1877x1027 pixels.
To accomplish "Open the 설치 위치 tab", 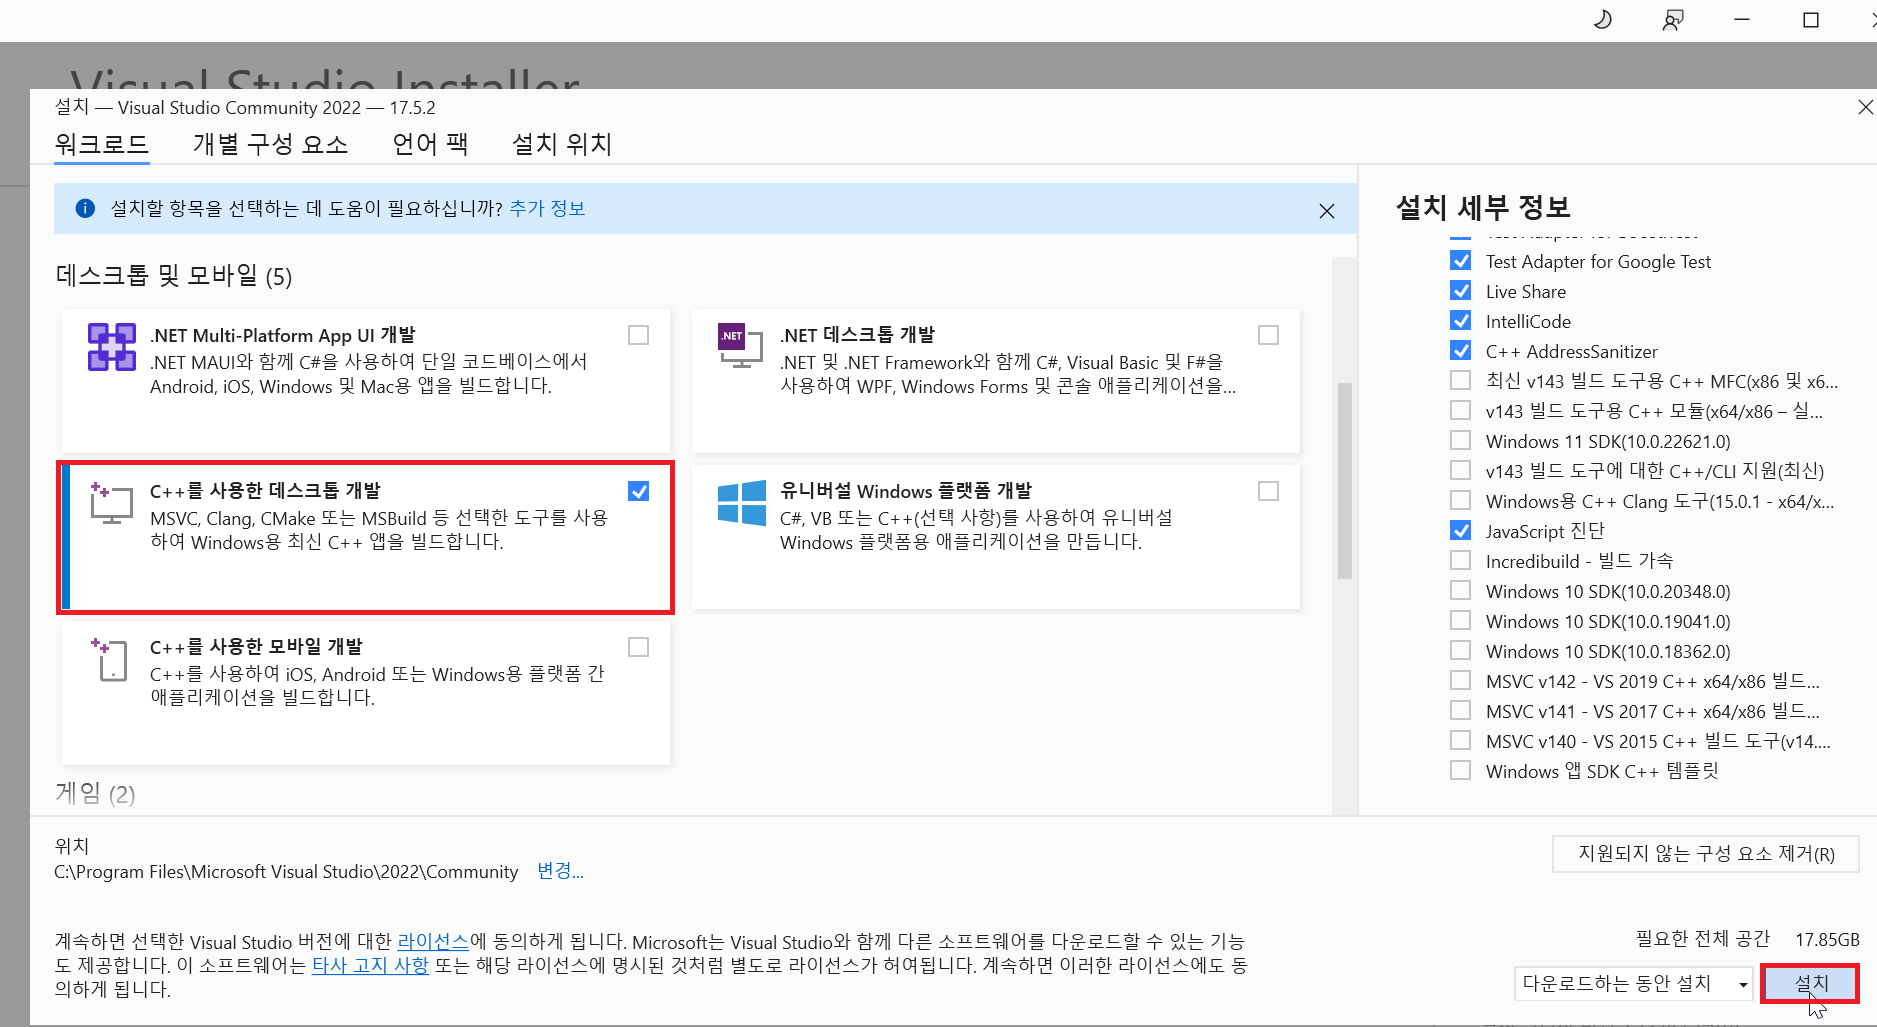I will 561,144.
